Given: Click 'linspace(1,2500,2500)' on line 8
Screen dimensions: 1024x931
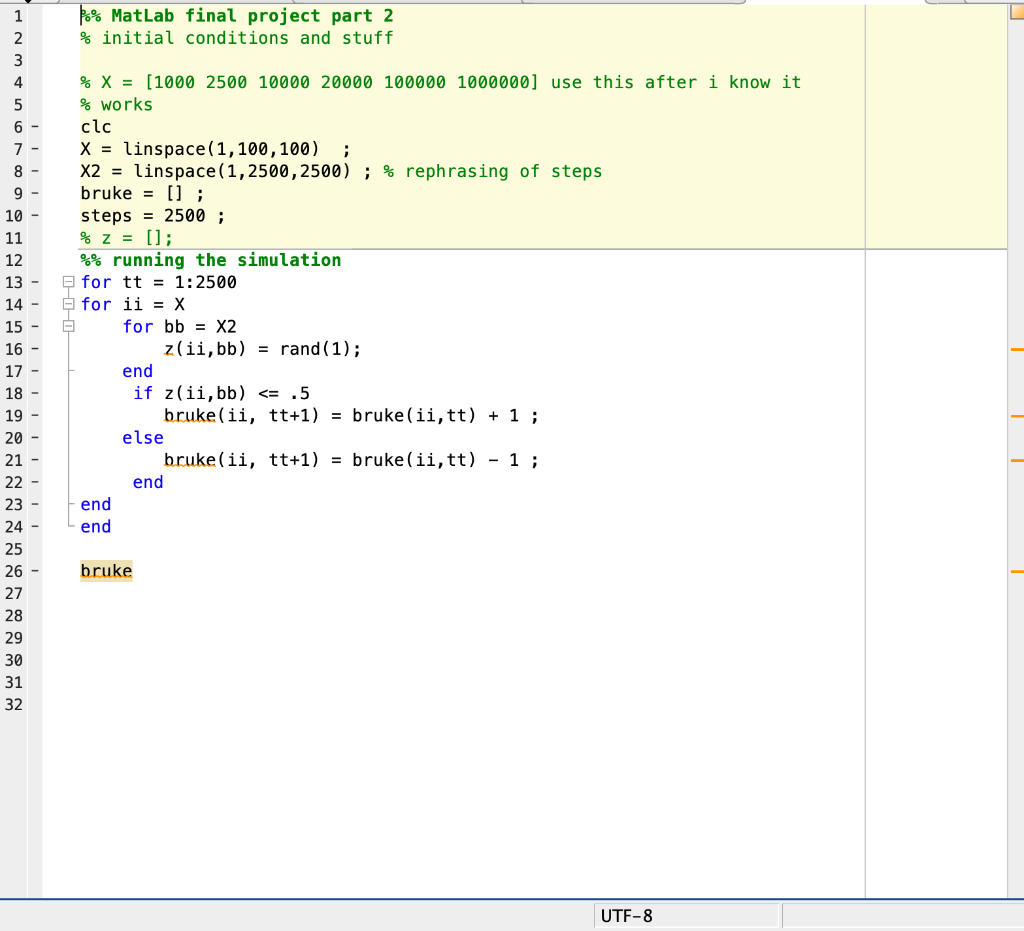Looking at the screenshot, I should [242, 172].
